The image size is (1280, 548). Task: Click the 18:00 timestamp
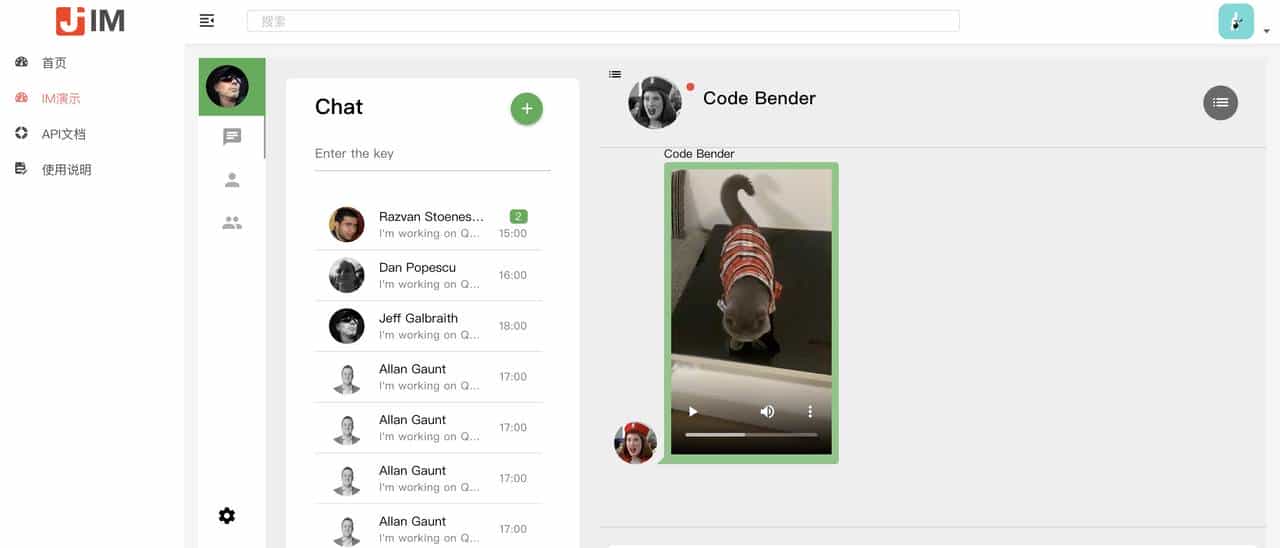[x=513, y=326]
